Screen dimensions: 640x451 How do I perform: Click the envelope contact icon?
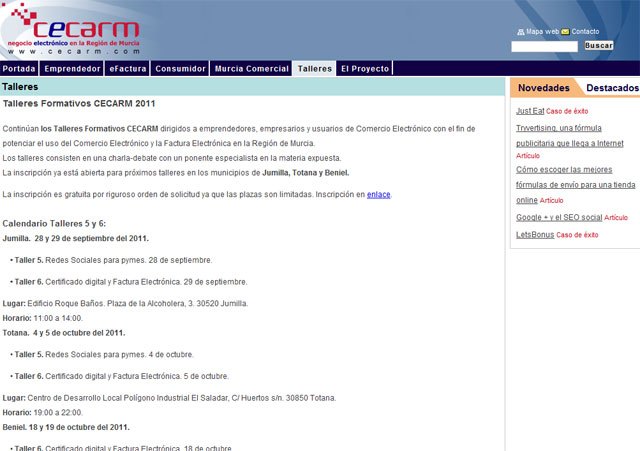(x=566, y=32)
